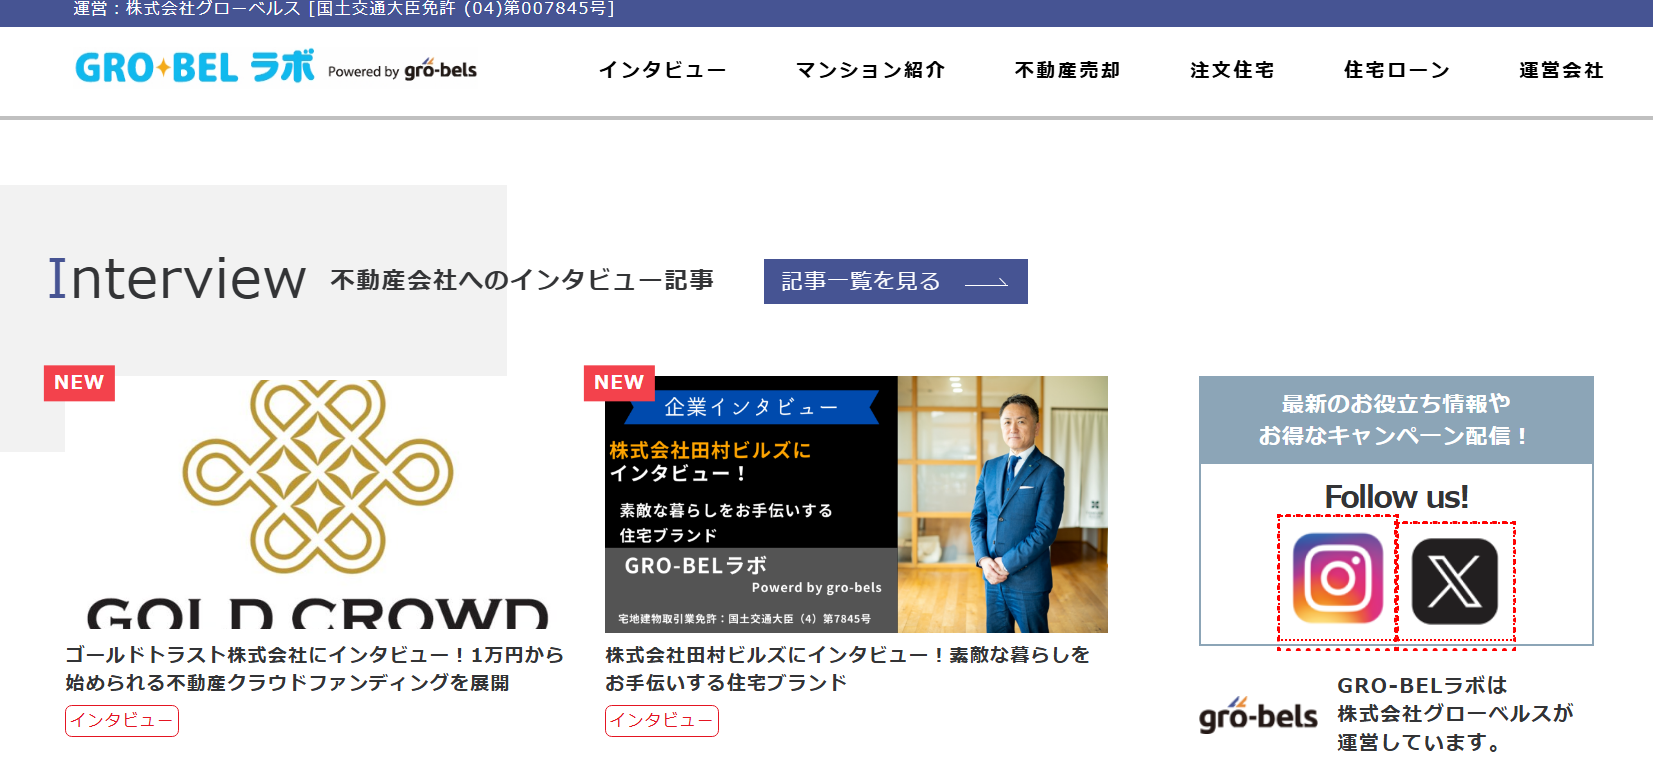The image size is (1653, 771).
Task: Click the GRO-BEL ラボ header logo
Action: (x=195, y=68)
